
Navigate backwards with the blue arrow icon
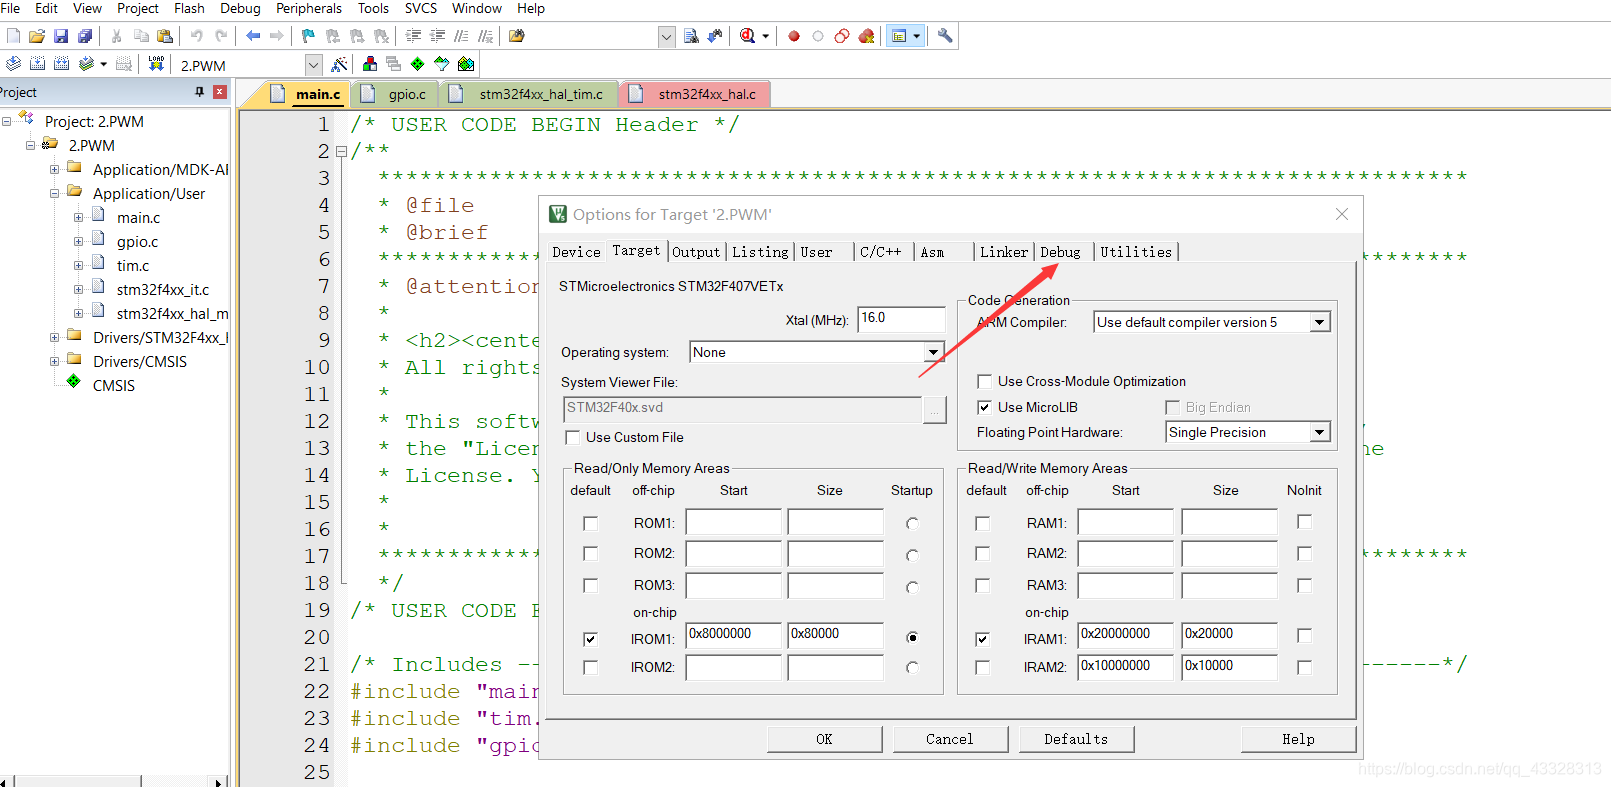coord(253,36)
